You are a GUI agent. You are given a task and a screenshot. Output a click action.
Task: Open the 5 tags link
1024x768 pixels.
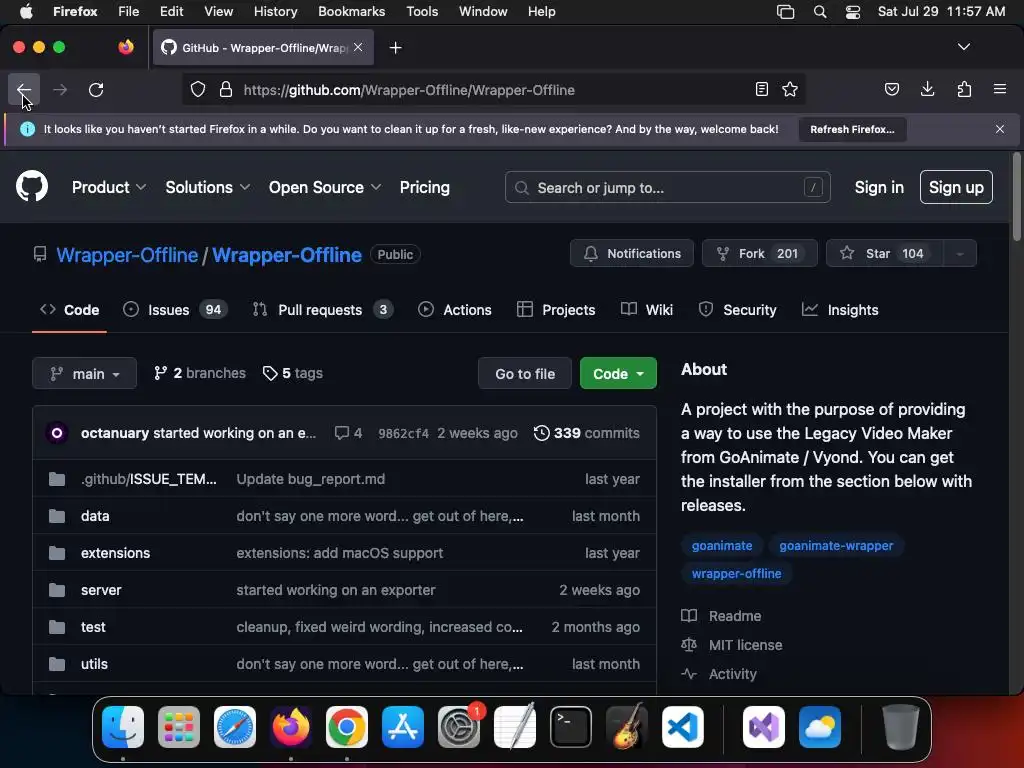pyautogui.click(x=293, y=373)
